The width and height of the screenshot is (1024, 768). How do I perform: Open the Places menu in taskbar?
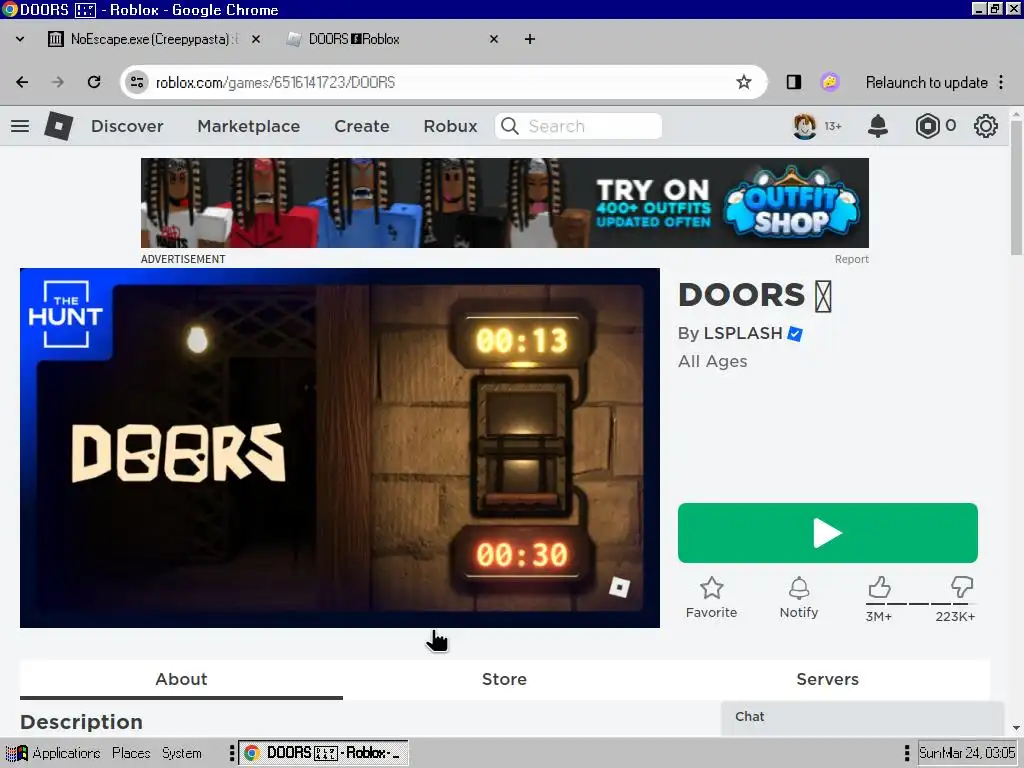point(131,753)
